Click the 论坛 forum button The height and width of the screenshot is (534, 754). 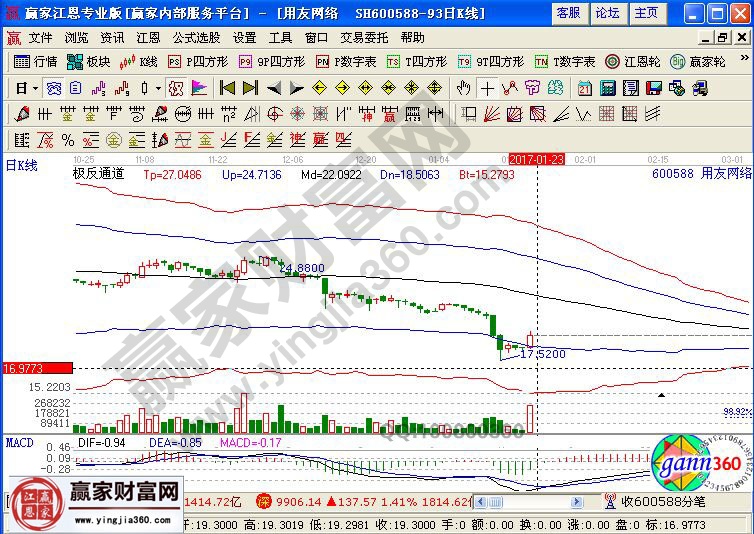607,13
